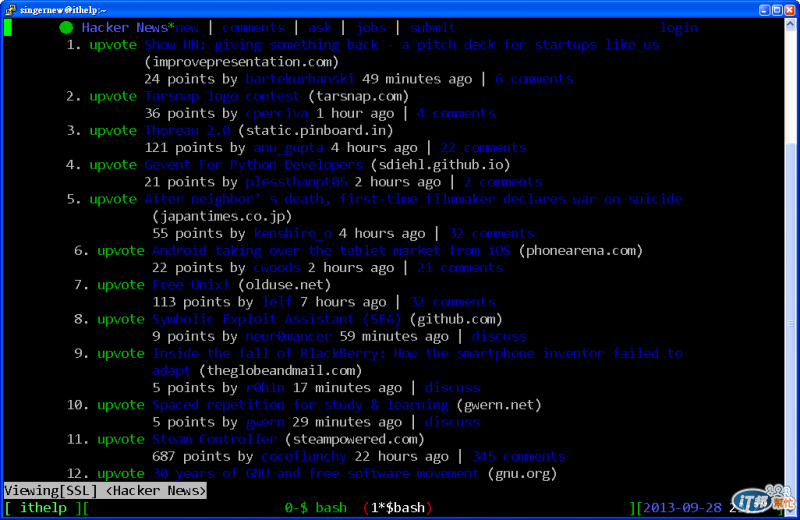Open '2 comments' on Gevent story
Screen dimensions: 800x520
pyautogui.click(x=503, y=182)
